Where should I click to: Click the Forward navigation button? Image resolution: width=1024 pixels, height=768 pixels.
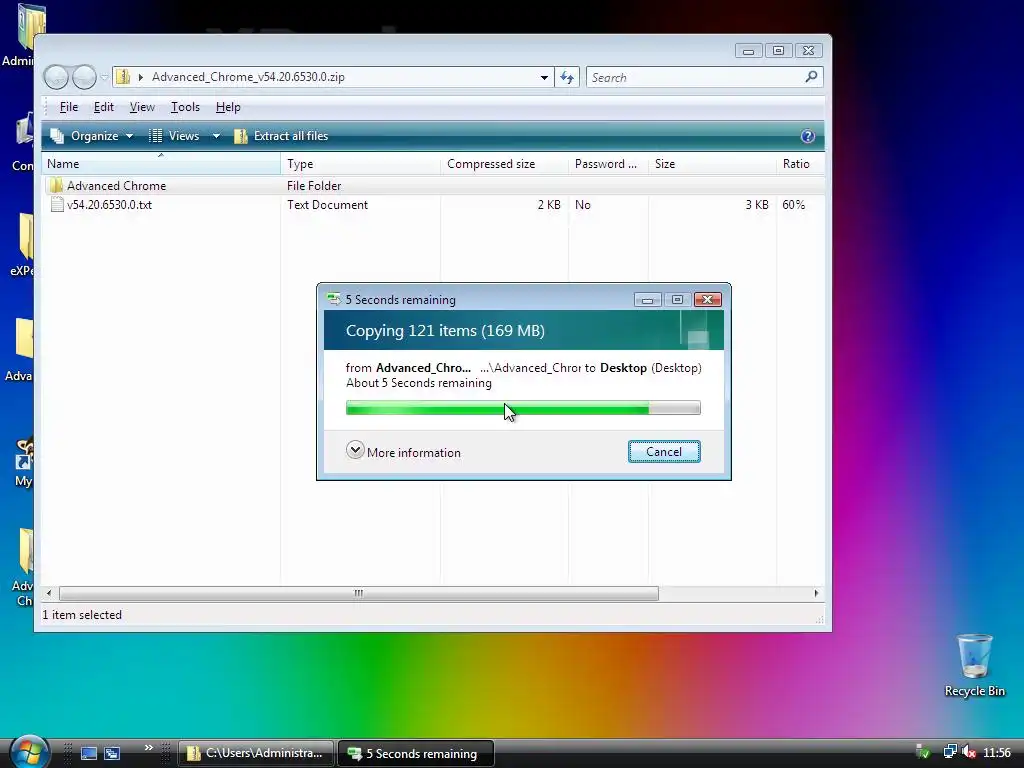tap(84, 77)
